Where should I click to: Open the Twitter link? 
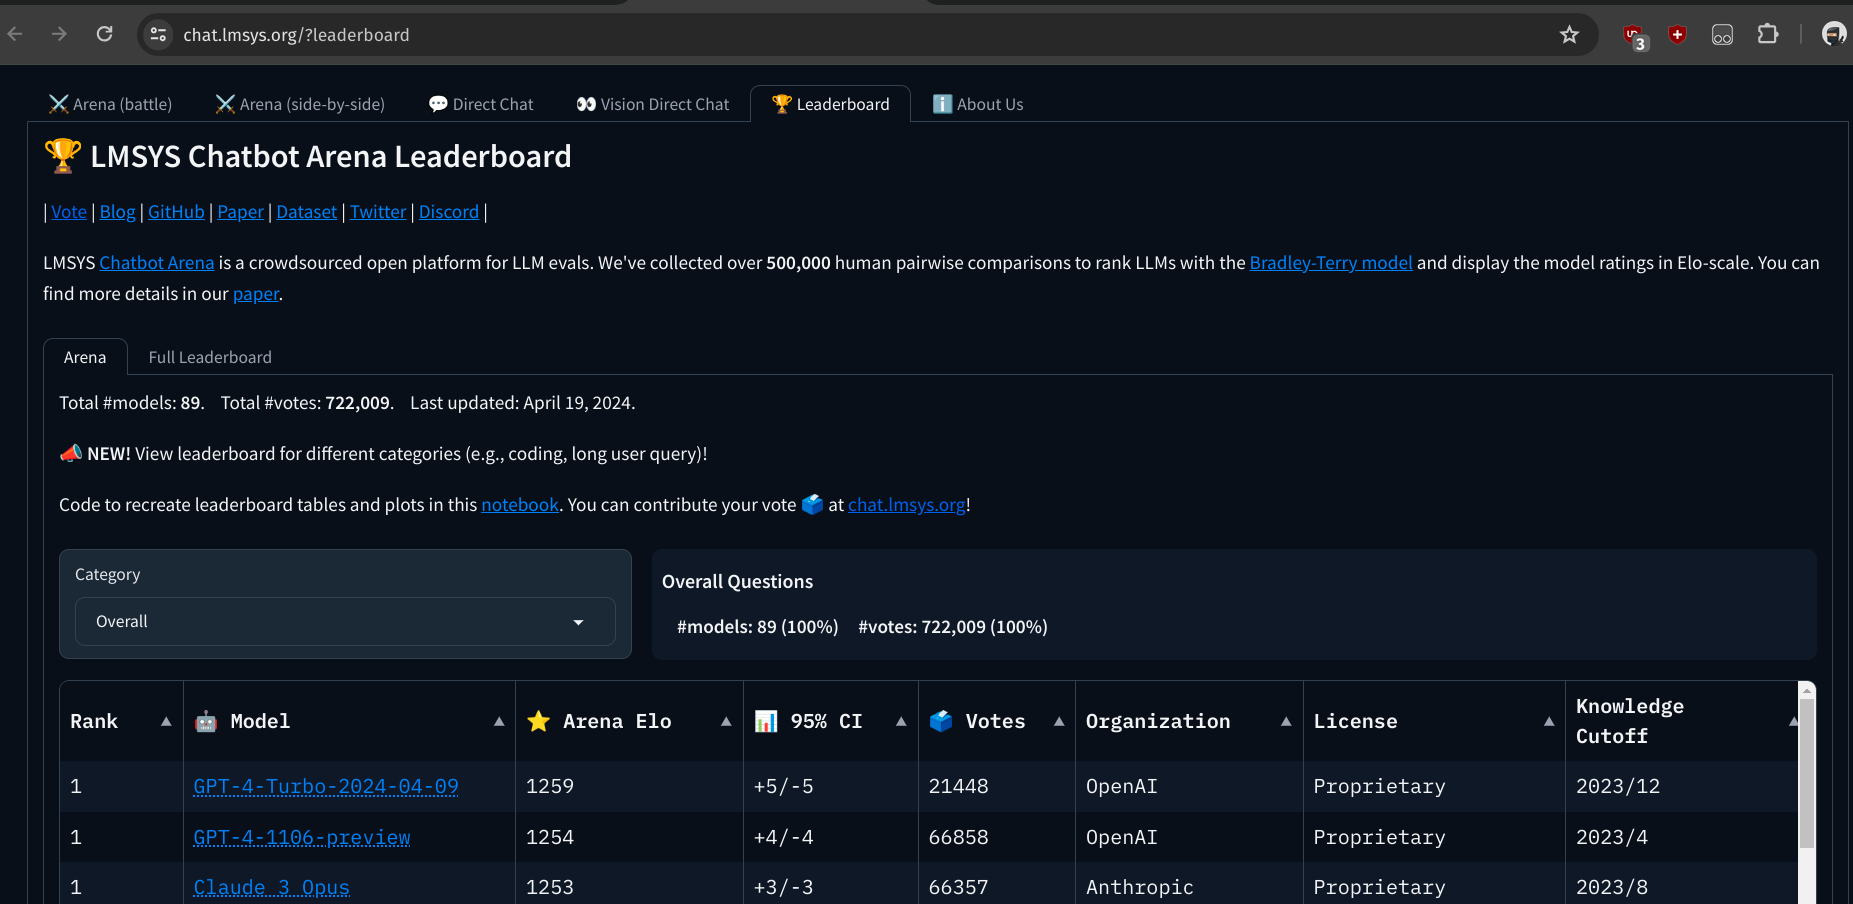tap(378, 212)
